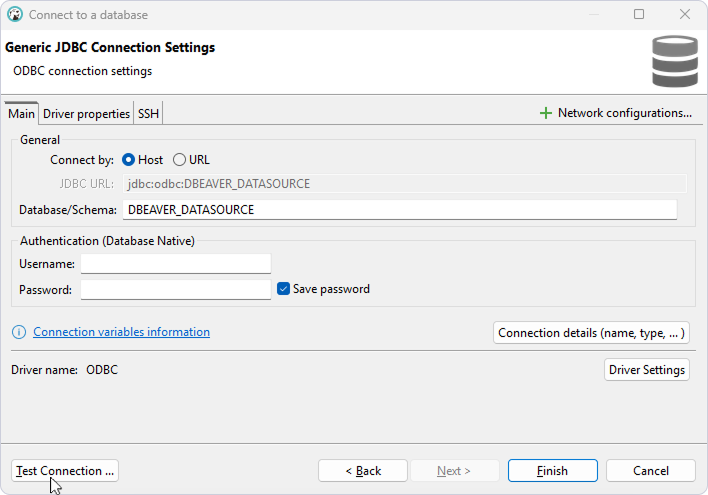
Task: Open Connection variables information link
Action: pos(121,332)
